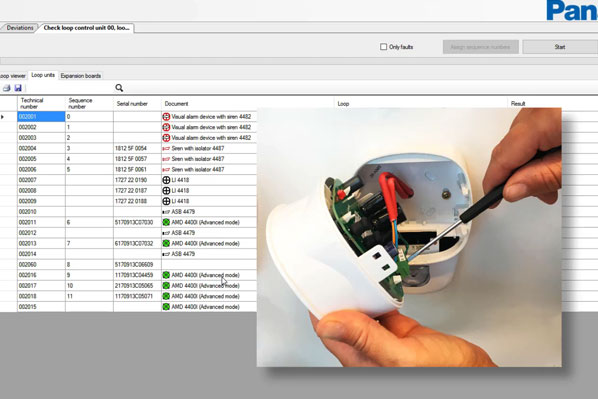598x399 pixels.
Task: Click ASB 4479 text in row 002014
Action: tap(183, 254)
